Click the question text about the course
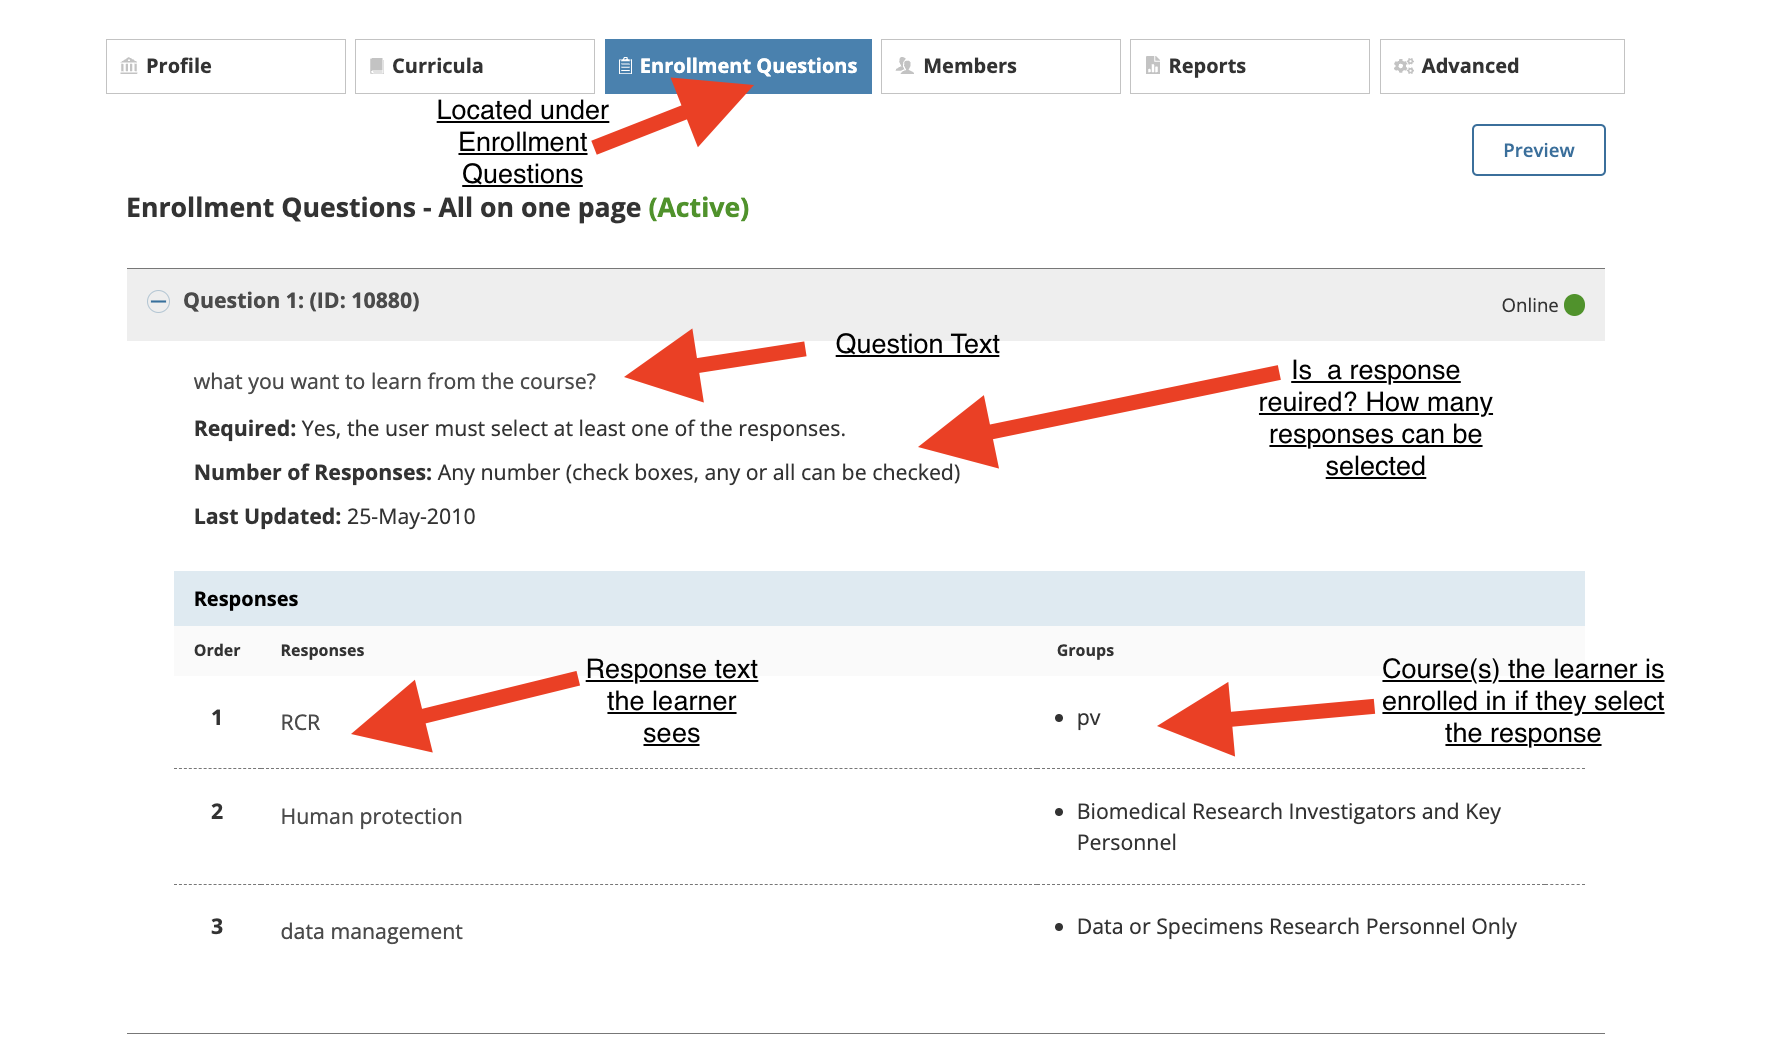Image resolution: width=1772 pixels, height=1046 pixels. [x=395, y=381]
